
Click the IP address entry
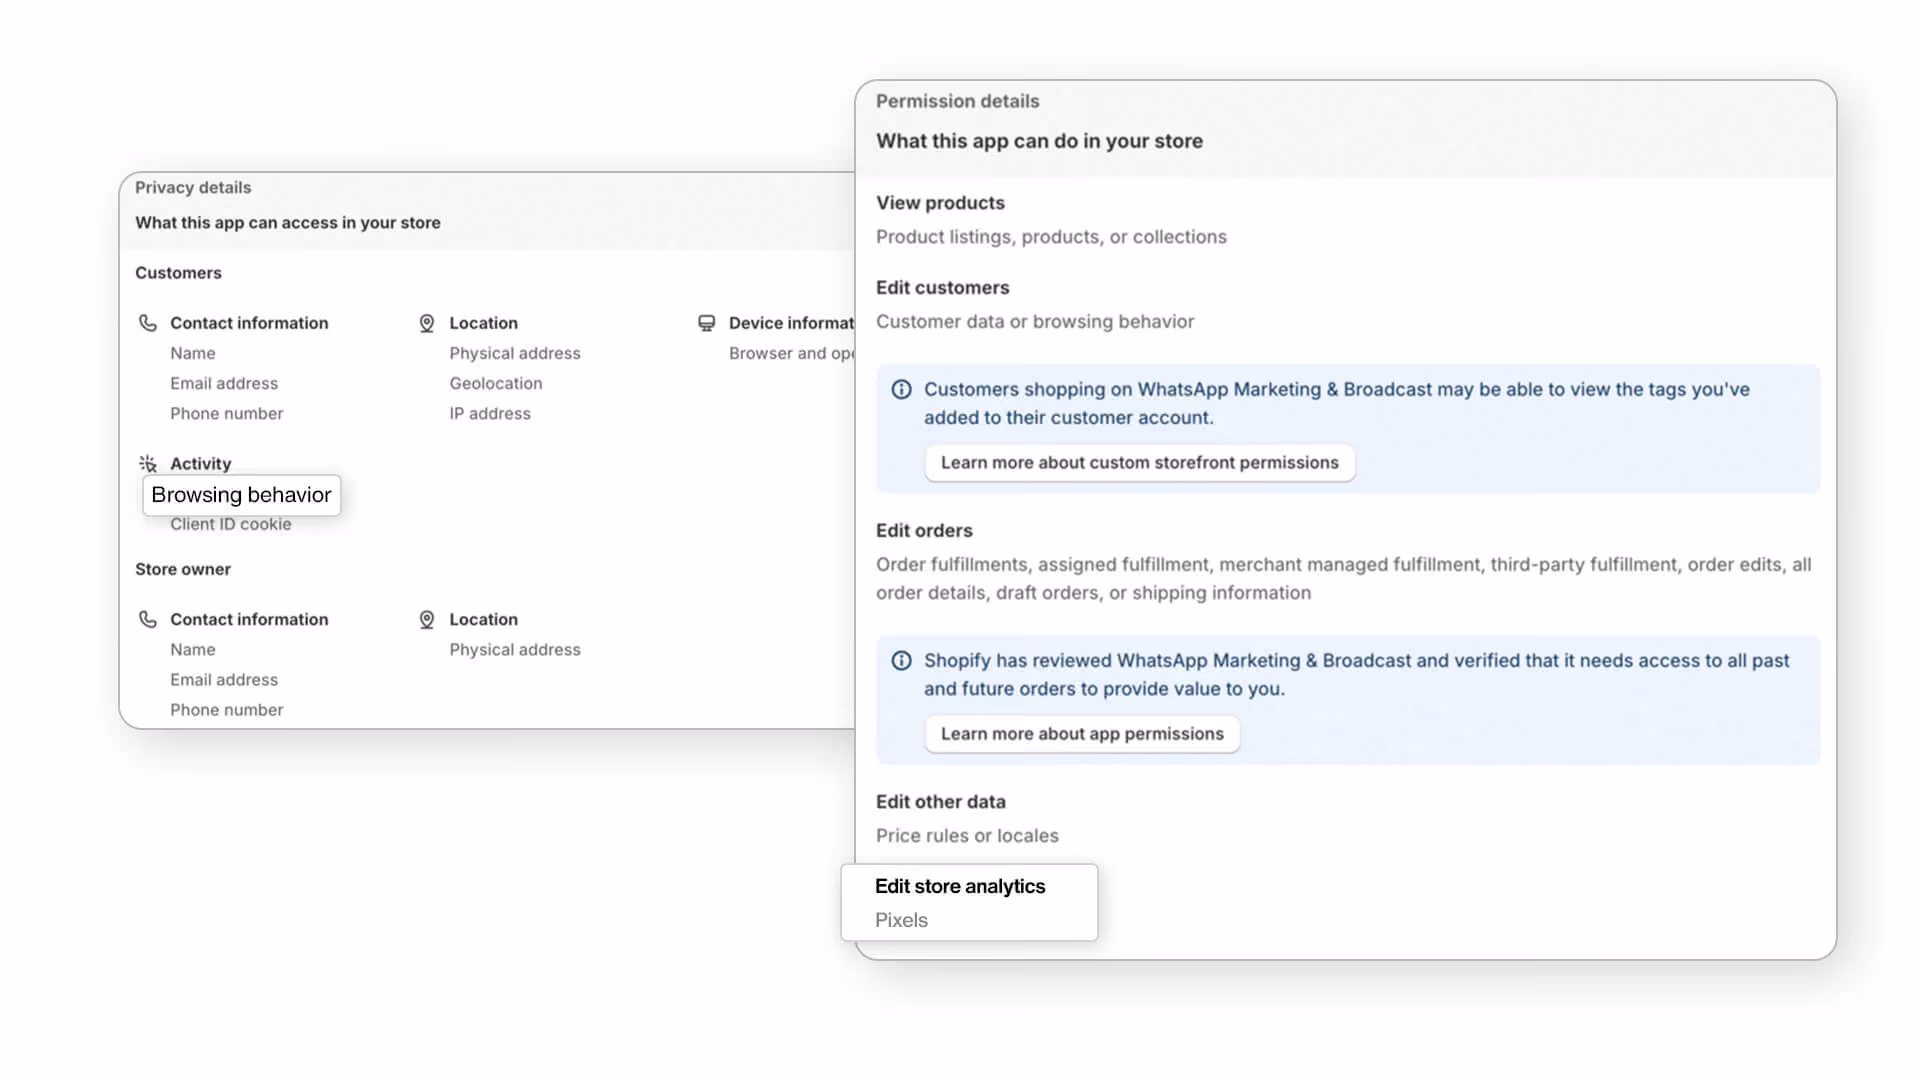pyautogui.click(x=490, y=413)
